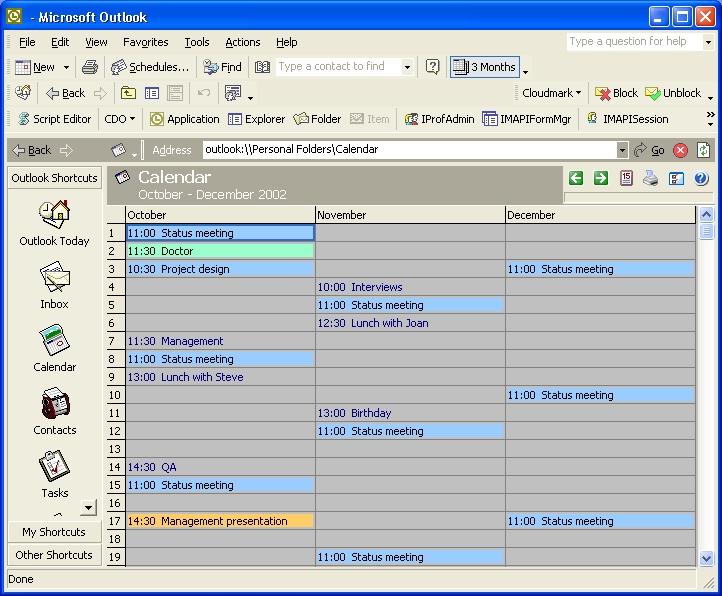The height and width of the screenshot is (596, 722).
Task: Click the calendar options icon
Action: [676, 178]
